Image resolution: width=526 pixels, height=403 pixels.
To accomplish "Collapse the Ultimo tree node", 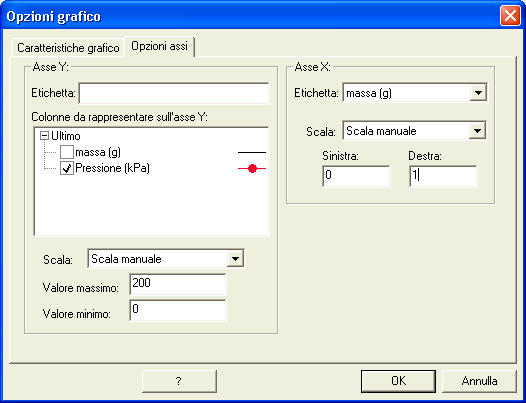I will (44, 136).
